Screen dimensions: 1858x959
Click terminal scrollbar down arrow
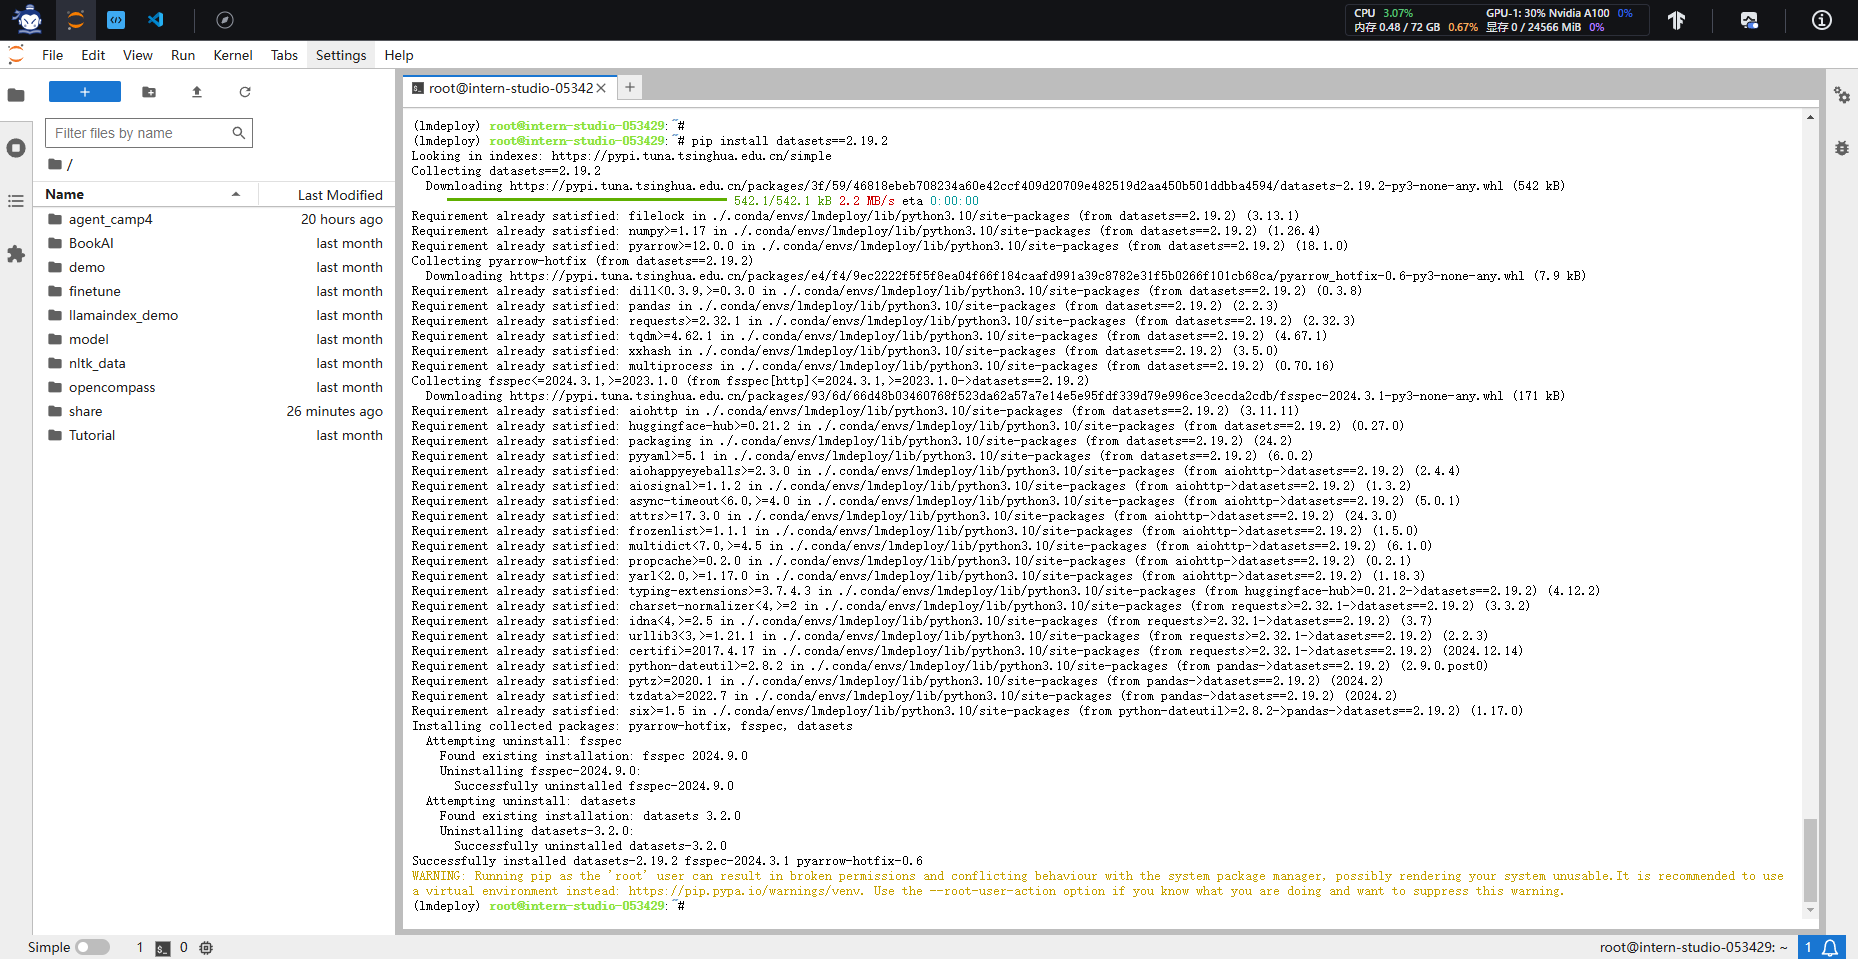(x=1810, y=909)
